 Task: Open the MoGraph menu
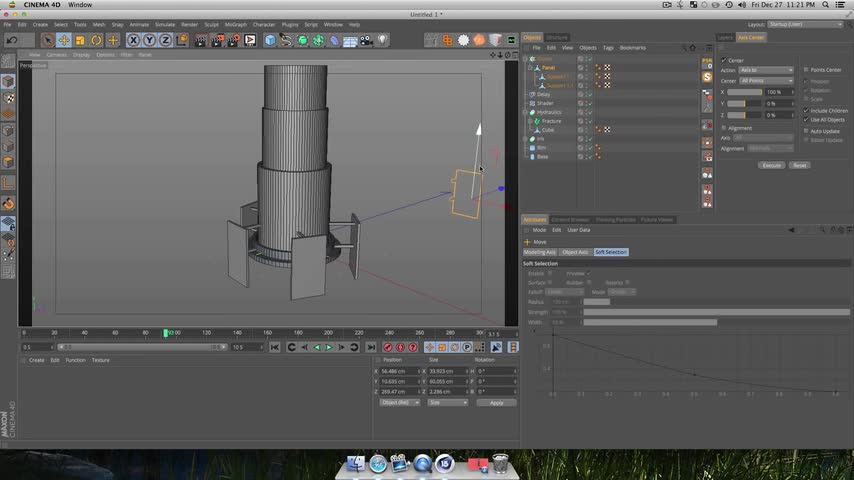point(235,24)
